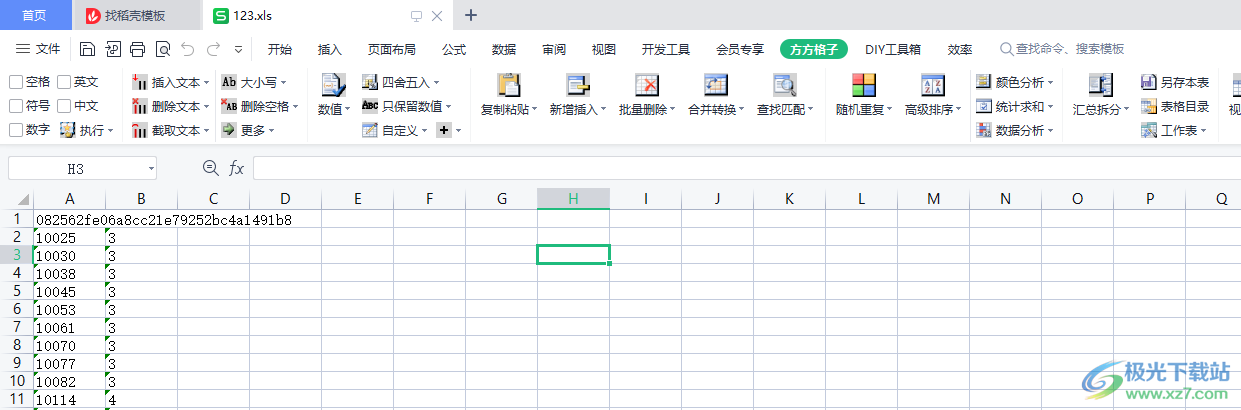Click the save icon in quick toolbar

pos(87,49)
